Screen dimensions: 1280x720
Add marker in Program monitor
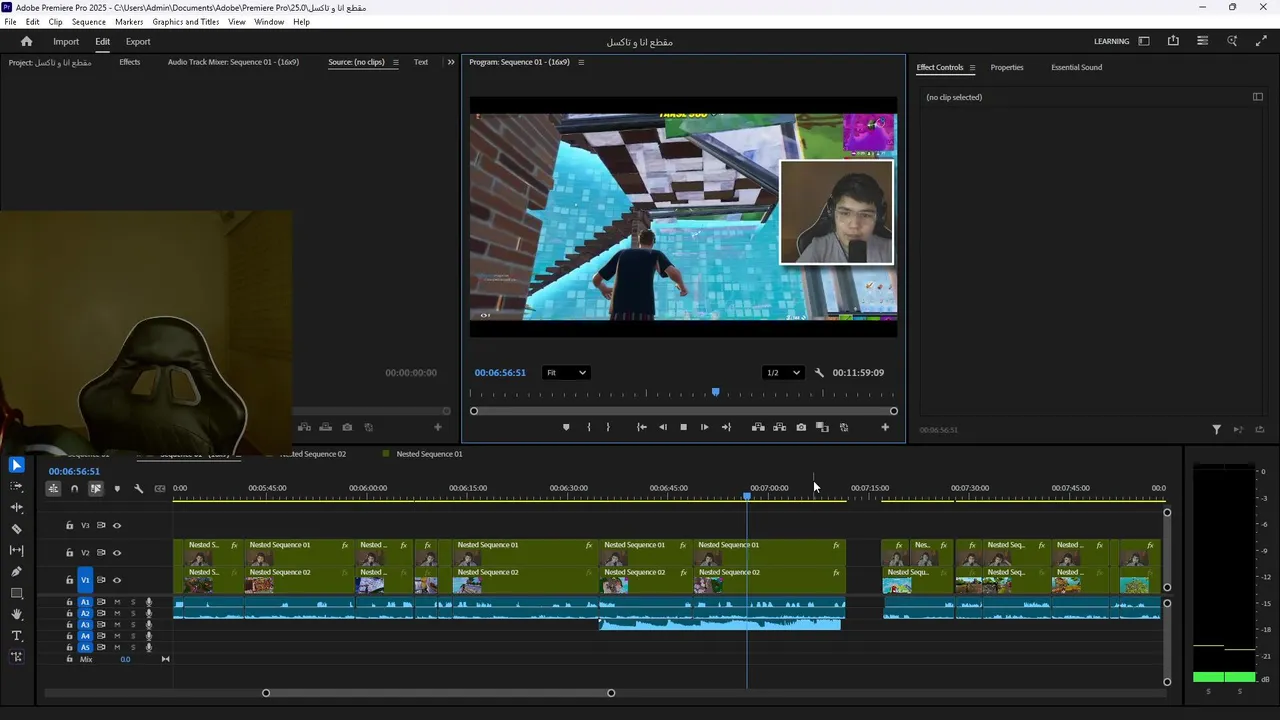click(x=566, y=427)
